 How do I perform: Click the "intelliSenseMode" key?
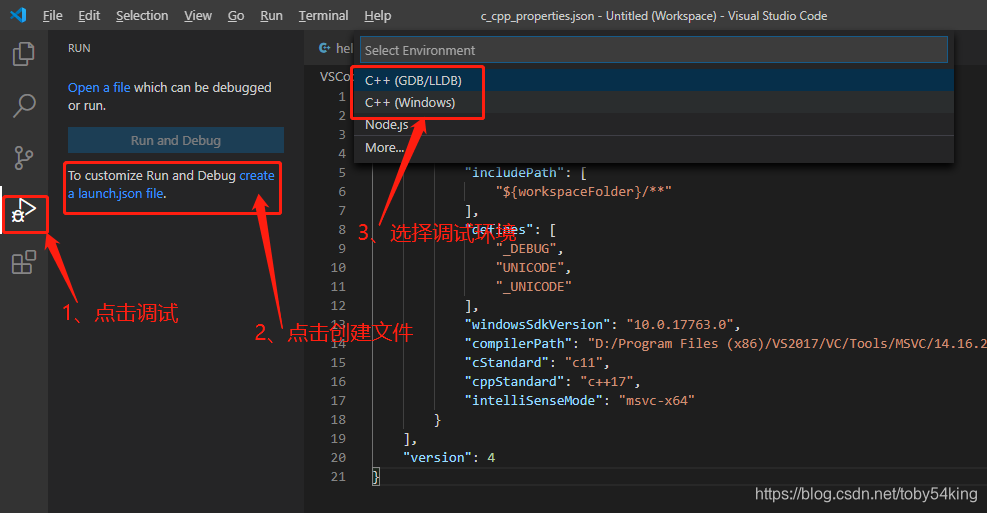[533, 400]
